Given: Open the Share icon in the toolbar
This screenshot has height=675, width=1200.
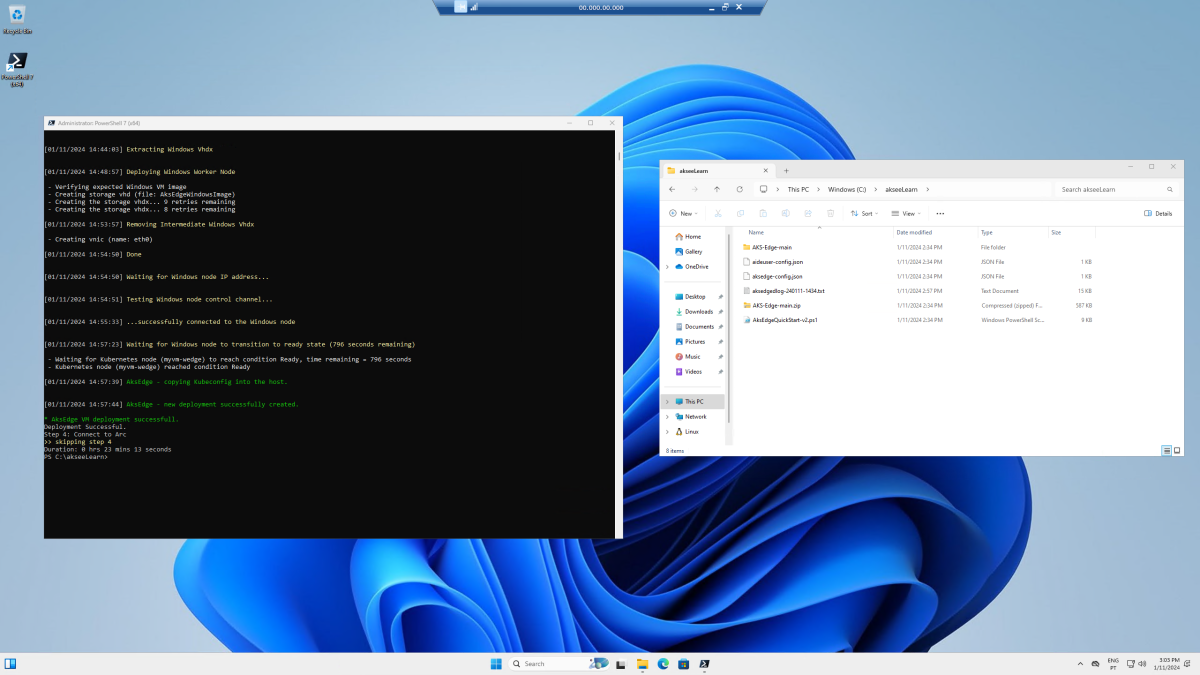Looking at the screenshot, I should click(808, 213).
